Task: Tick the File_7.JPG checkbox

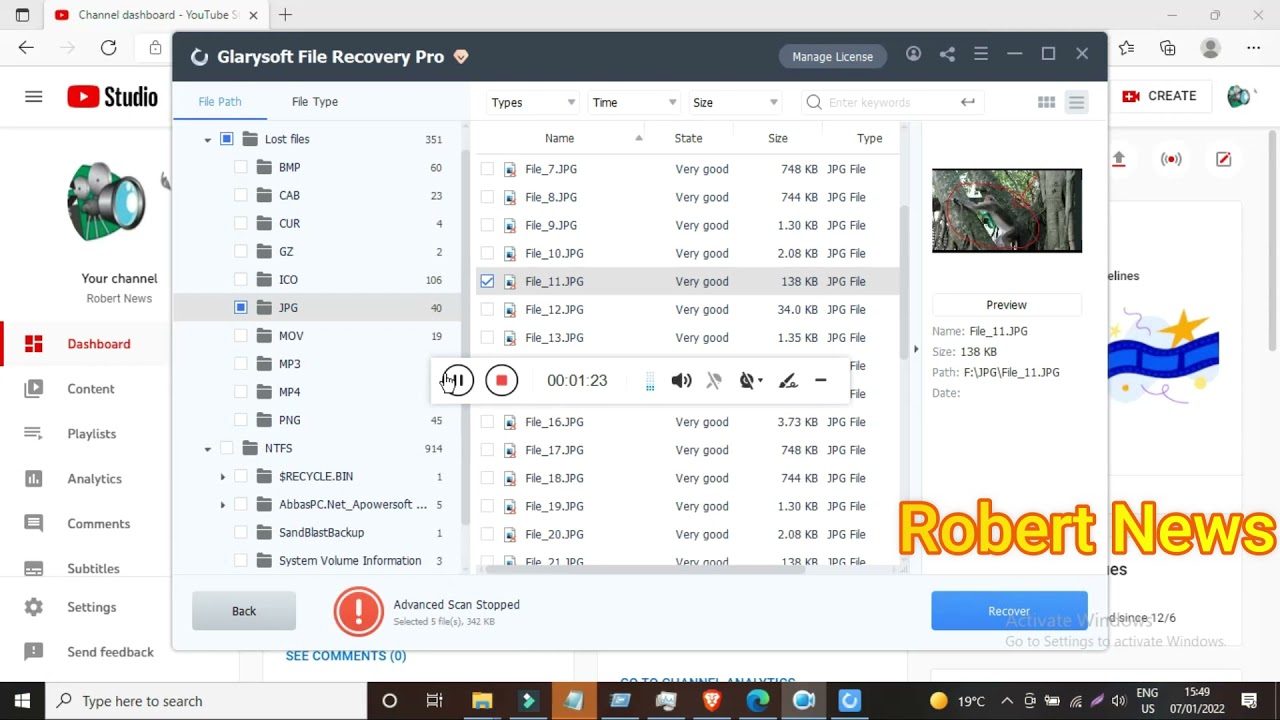Action: pos(487,169)
